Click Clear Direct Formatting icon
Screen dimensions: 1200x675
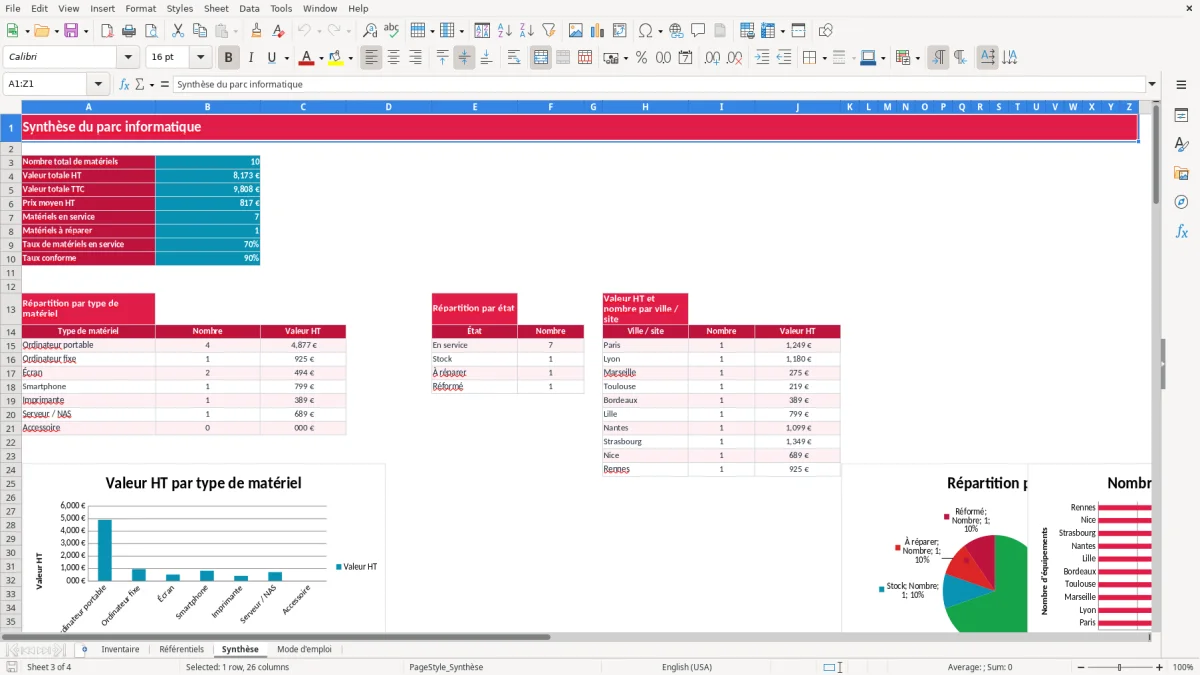coord(277,31)
